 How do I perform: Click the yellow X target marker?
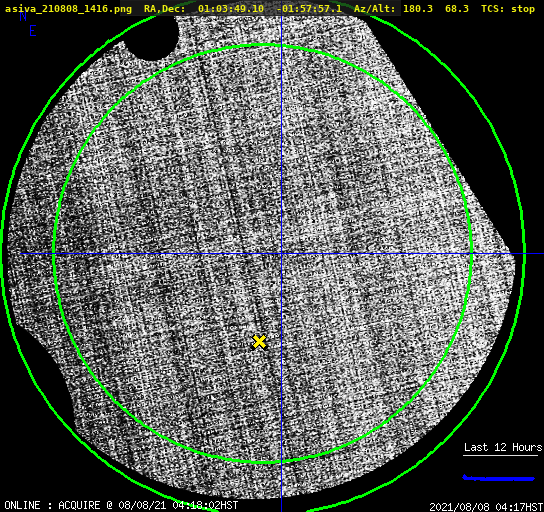[x=259, y=342]
